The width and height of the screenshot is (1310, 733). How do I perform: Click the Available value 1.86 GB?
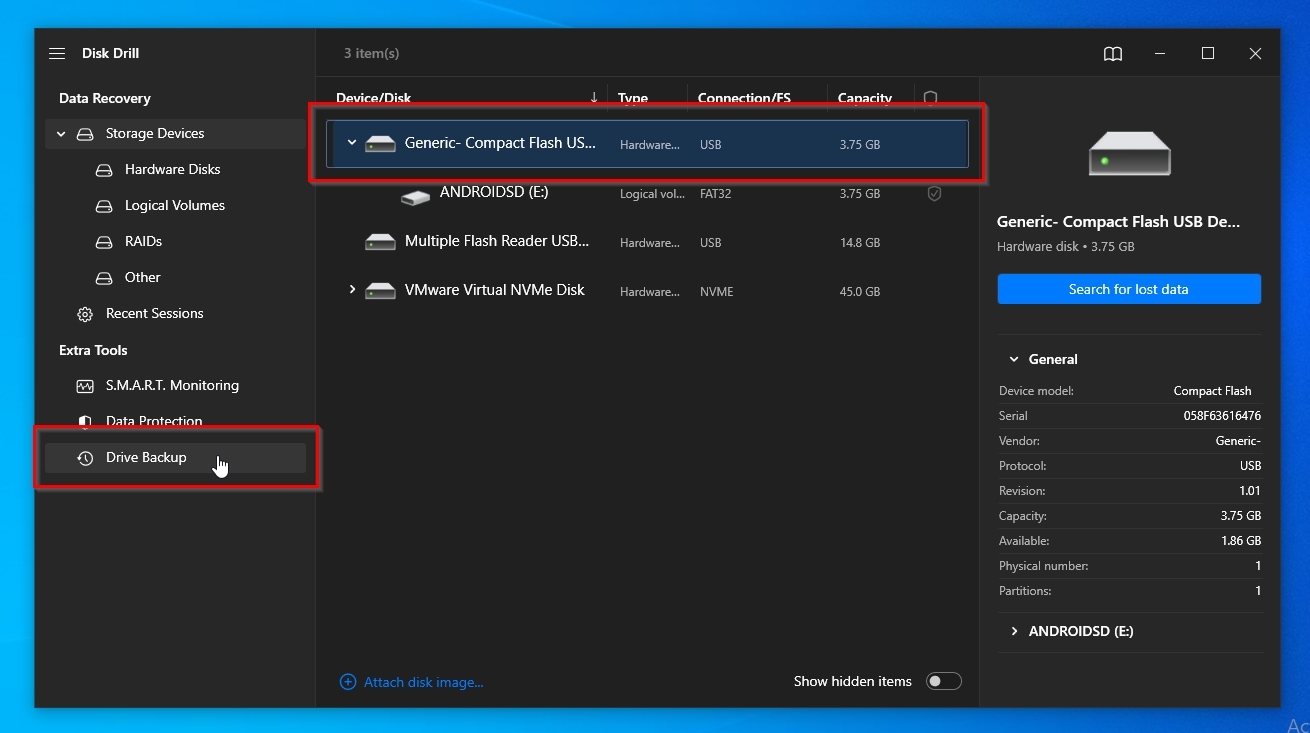[x=1240, y=541]
